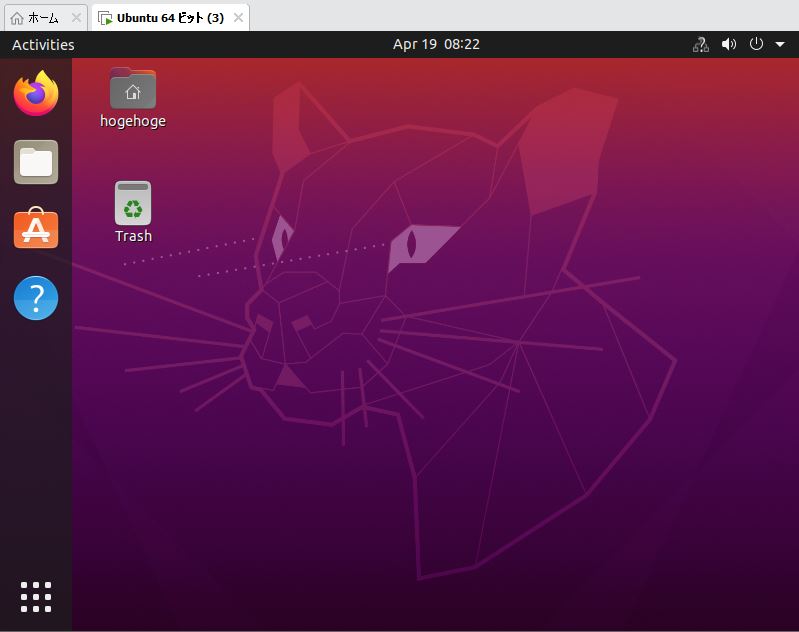Open the hogehoge home folder icon
This screenshot has height=632, width=799.
(x=132, y=88)
